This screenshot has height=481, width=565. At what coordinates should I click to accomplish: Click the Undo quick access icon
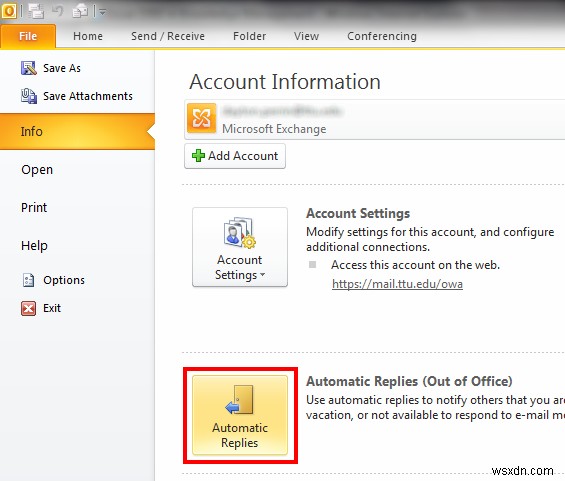58,11
